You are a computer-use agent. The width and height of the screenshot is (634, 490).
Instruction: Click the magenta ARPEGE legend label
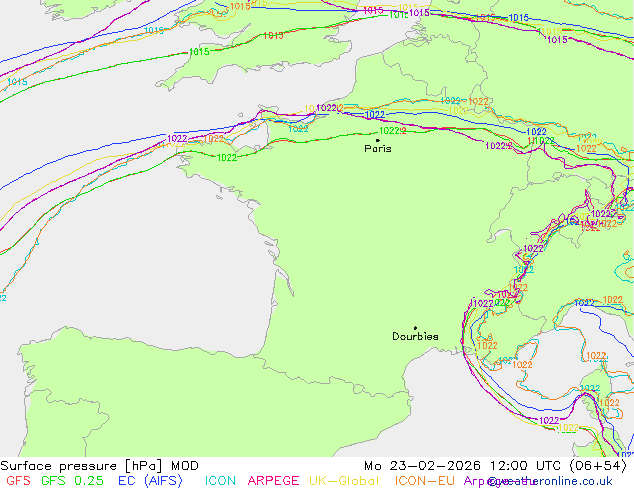pyautogui.click(x=273, y=481)
